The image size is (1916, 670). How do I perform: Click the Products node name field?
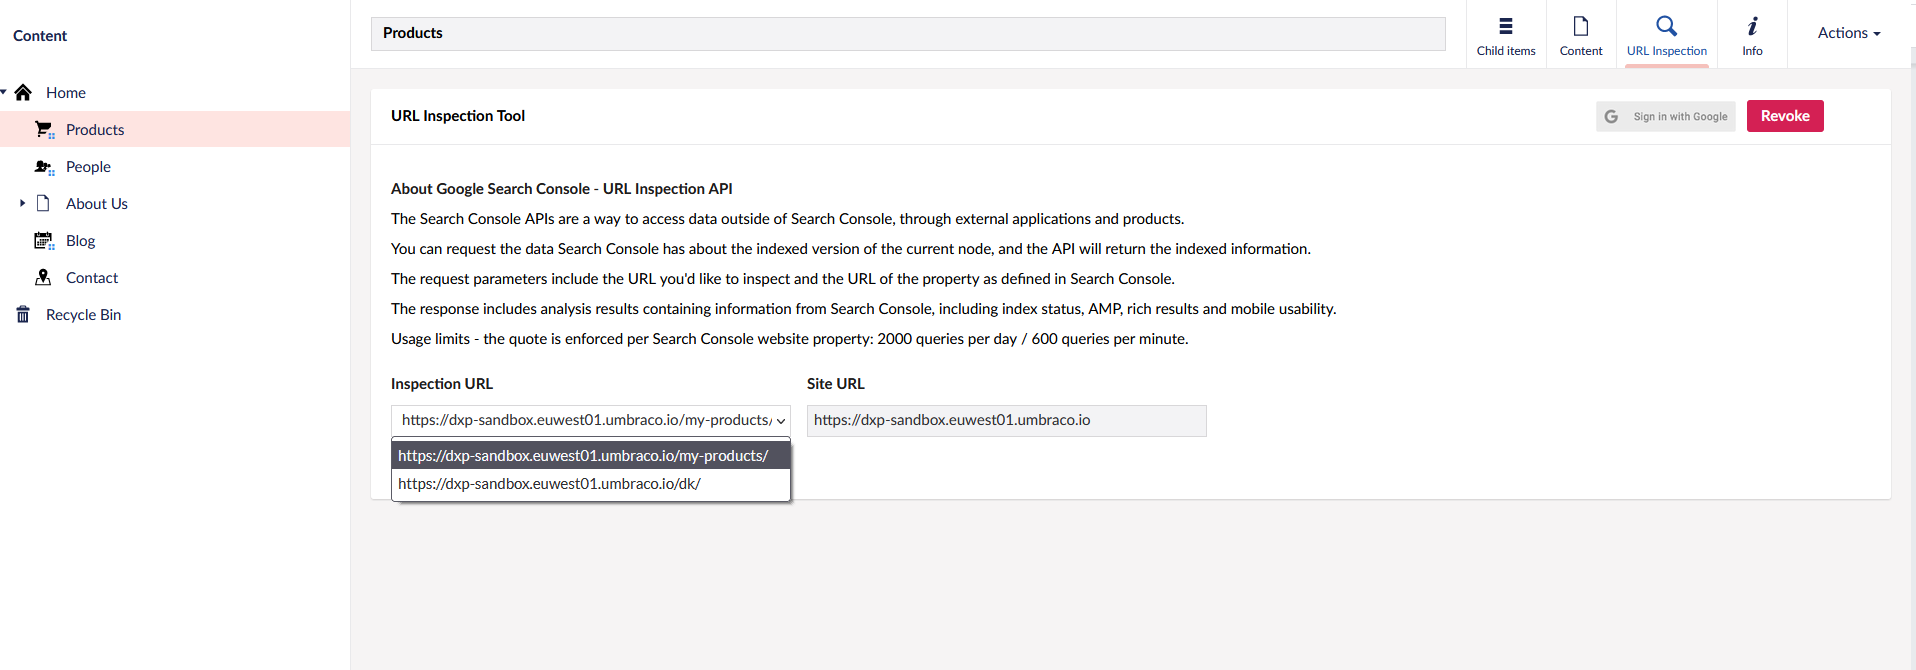tap(908, 33)
